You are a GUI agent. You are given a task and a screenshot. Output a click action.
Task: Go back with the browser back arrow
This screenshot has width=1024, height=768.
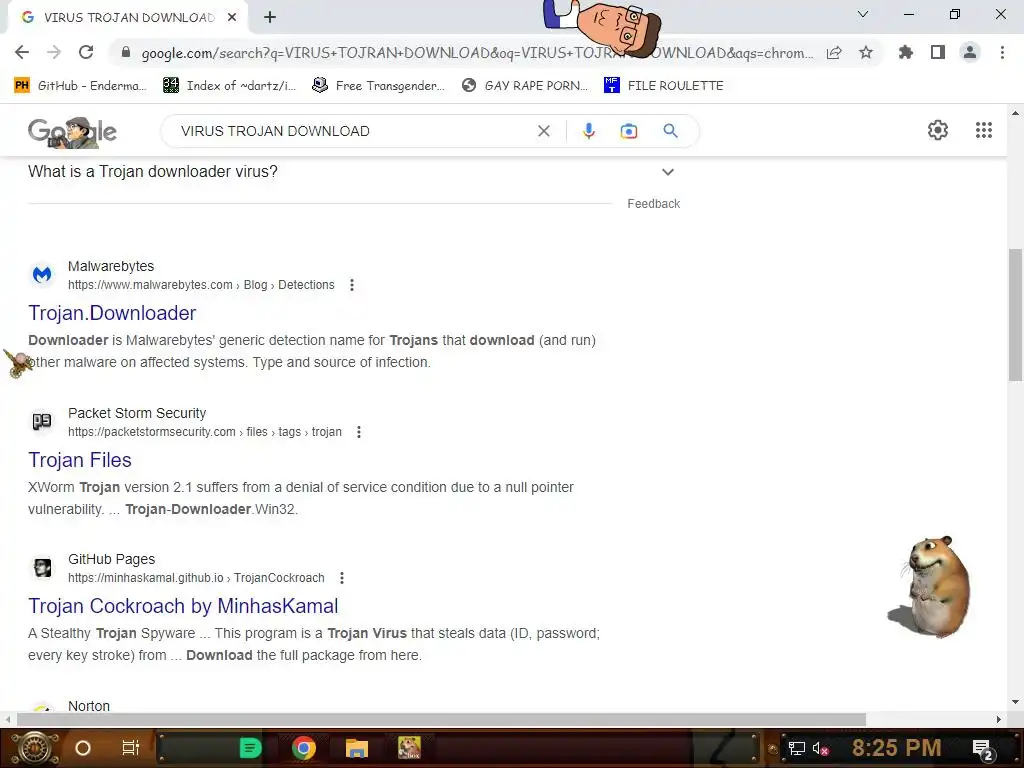coord(22,52)
